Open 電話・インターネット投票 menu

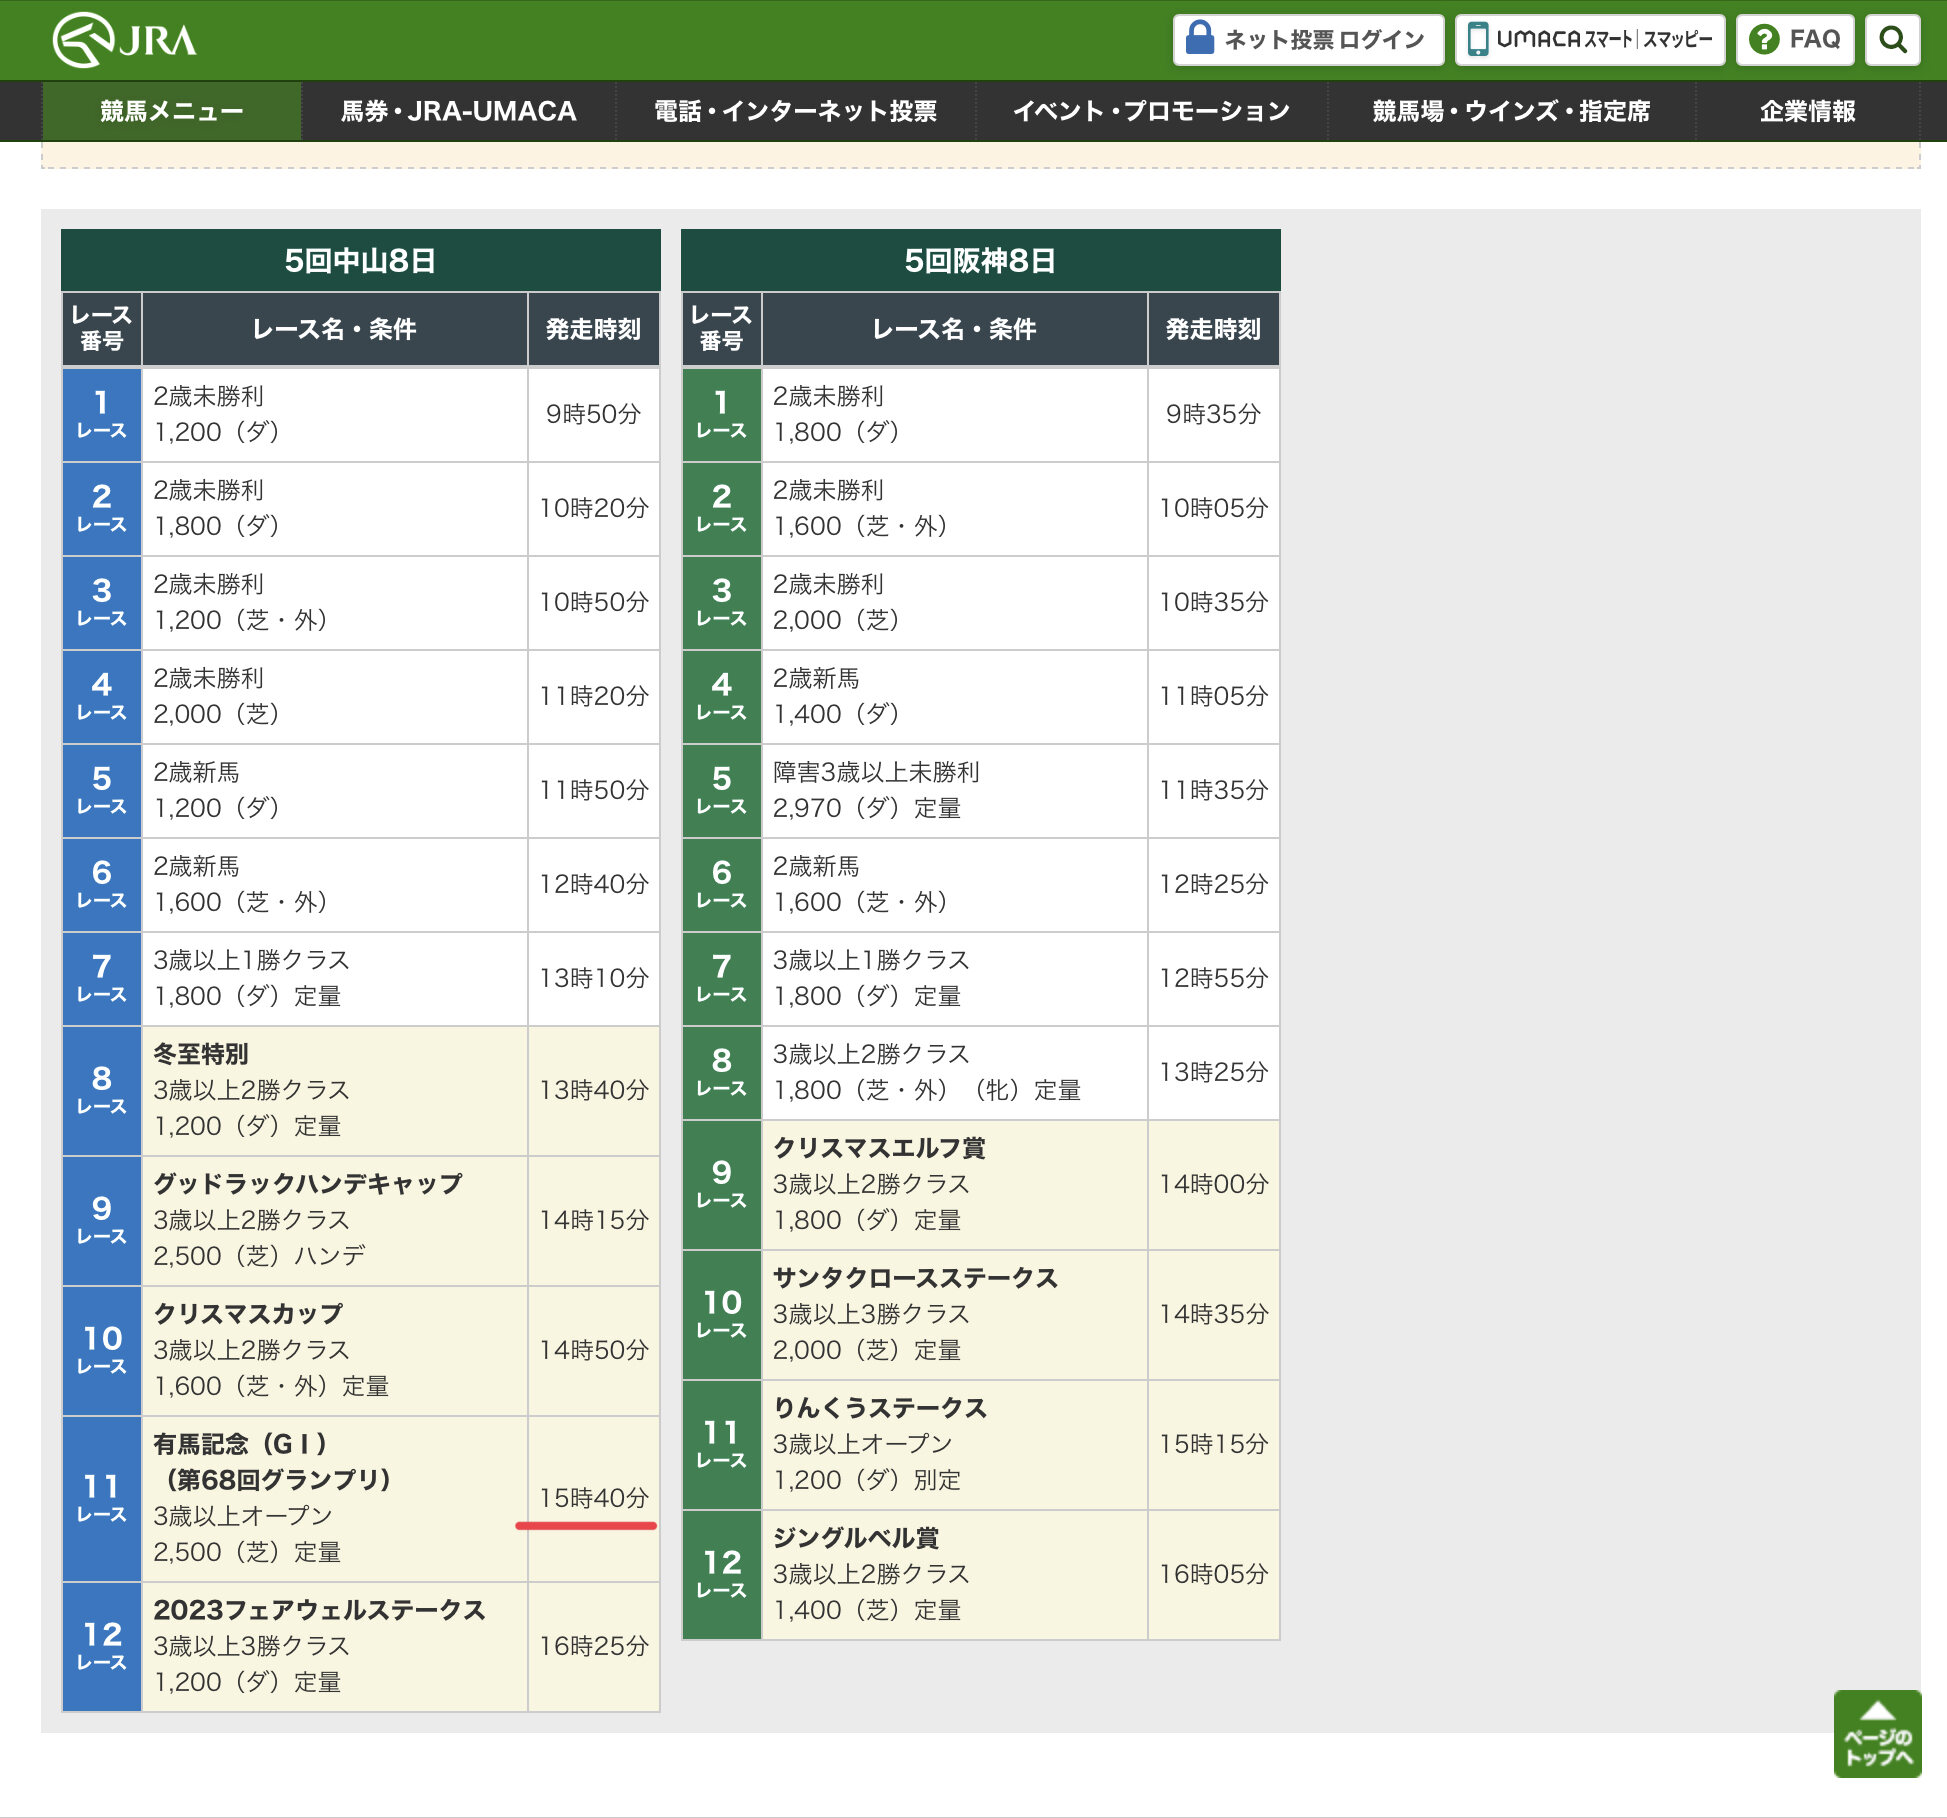click(795, 111)
